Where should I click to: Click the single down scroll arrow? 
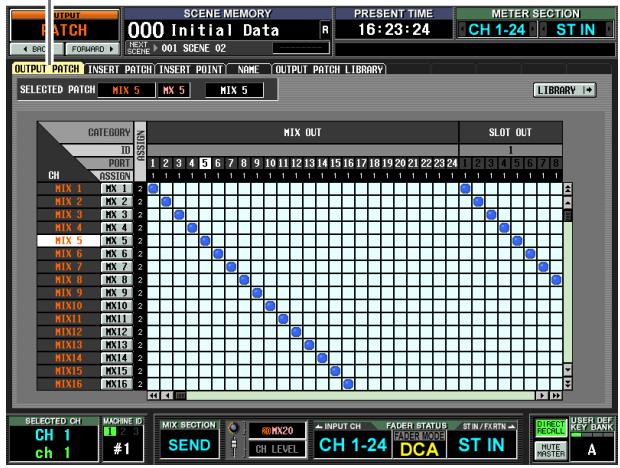(568, 370)
